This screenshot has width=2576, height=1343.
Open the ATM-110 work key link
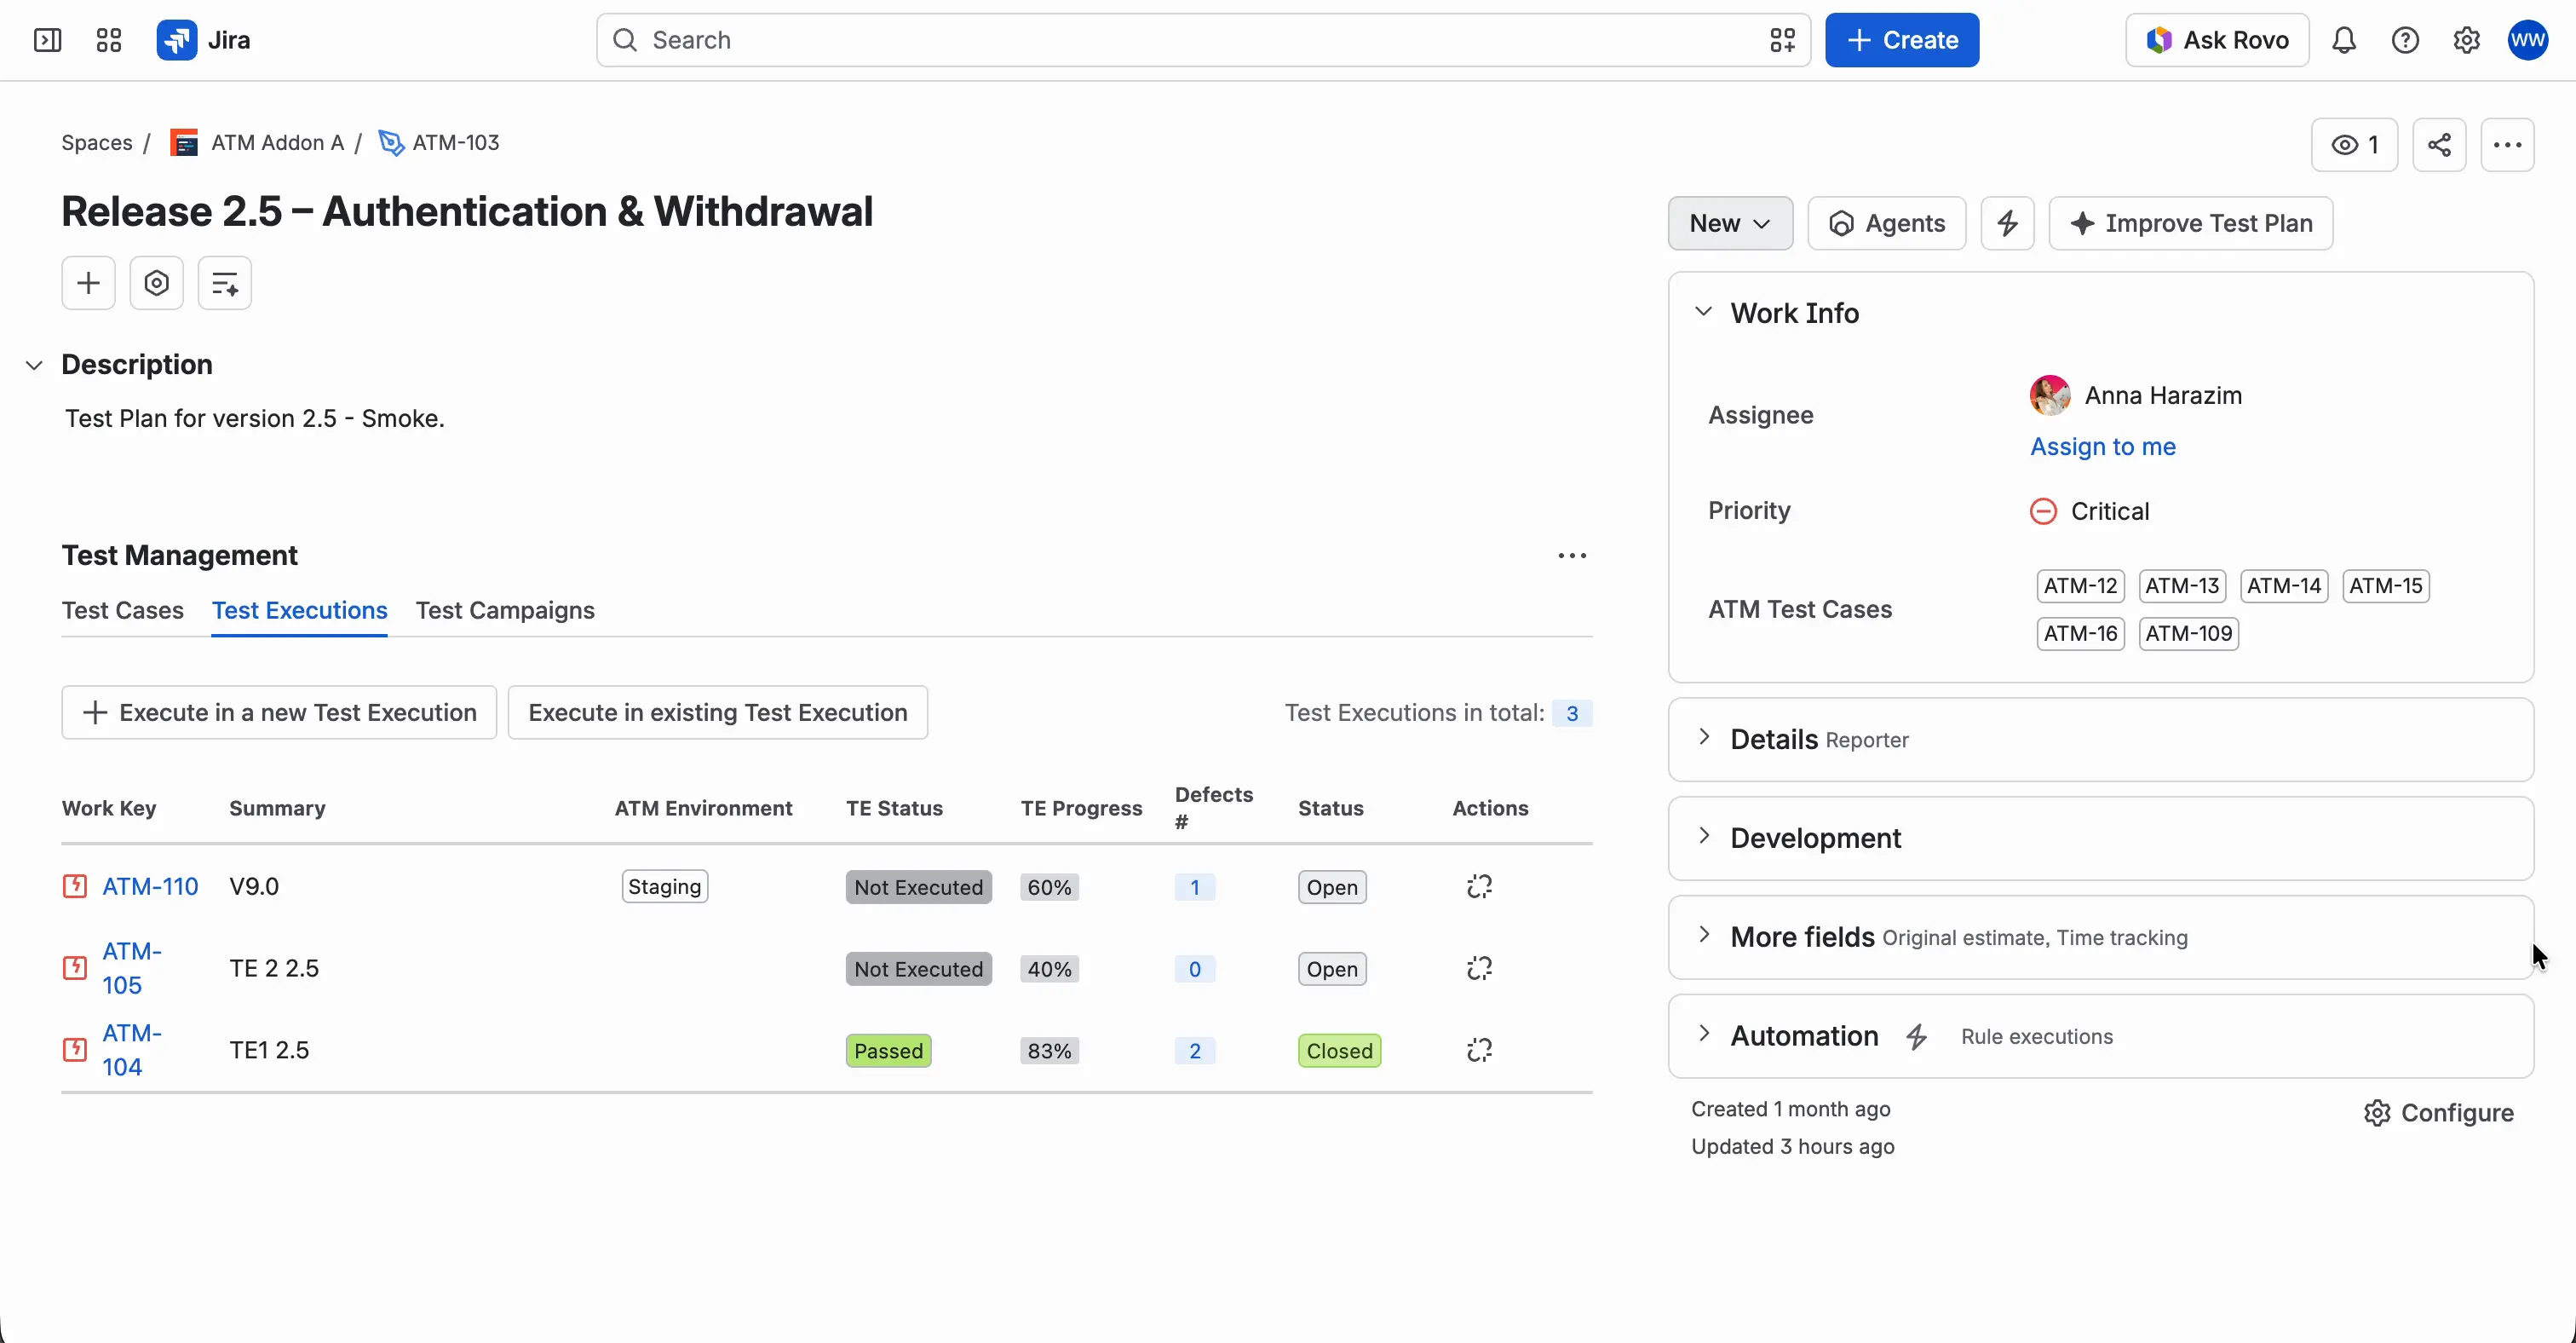(150, 887)
